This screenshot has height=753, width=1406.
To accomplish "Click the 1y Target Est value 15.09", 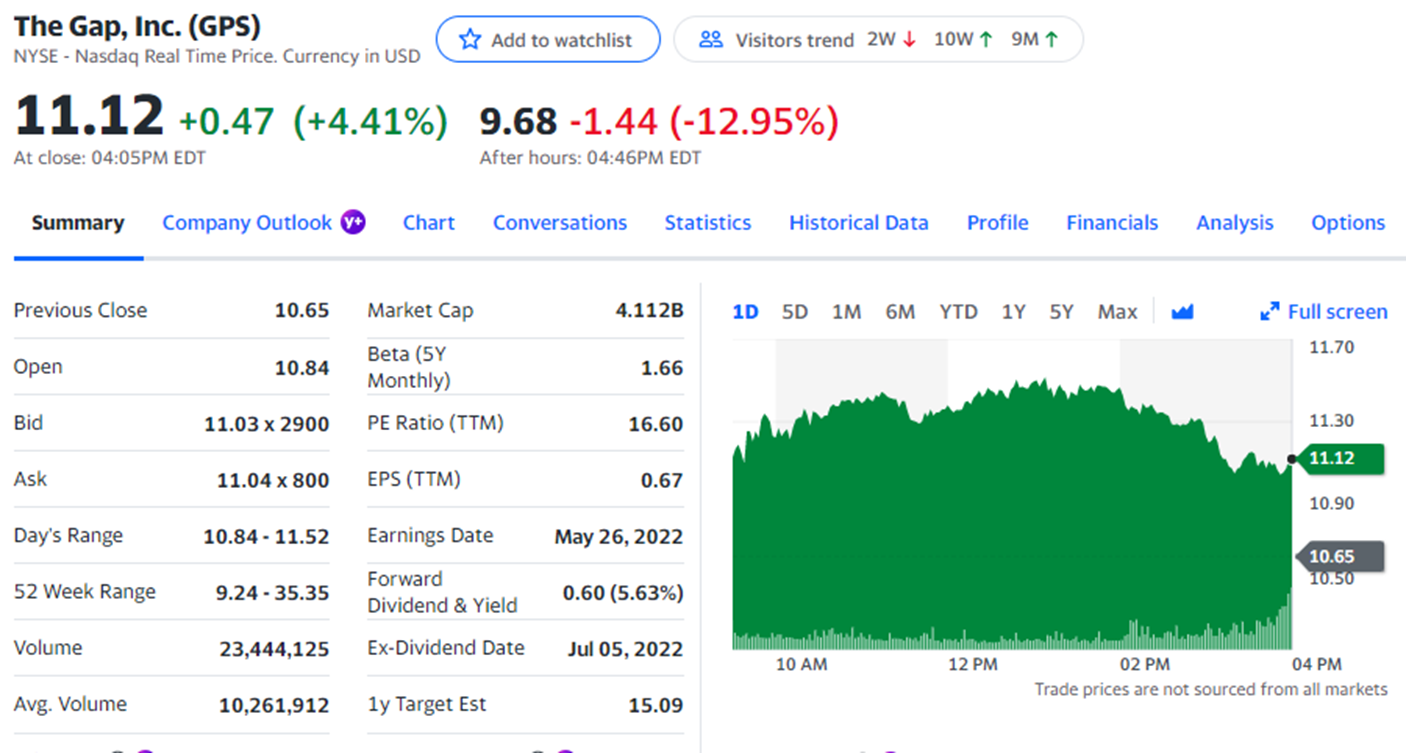I will click(x=656, y=705).
